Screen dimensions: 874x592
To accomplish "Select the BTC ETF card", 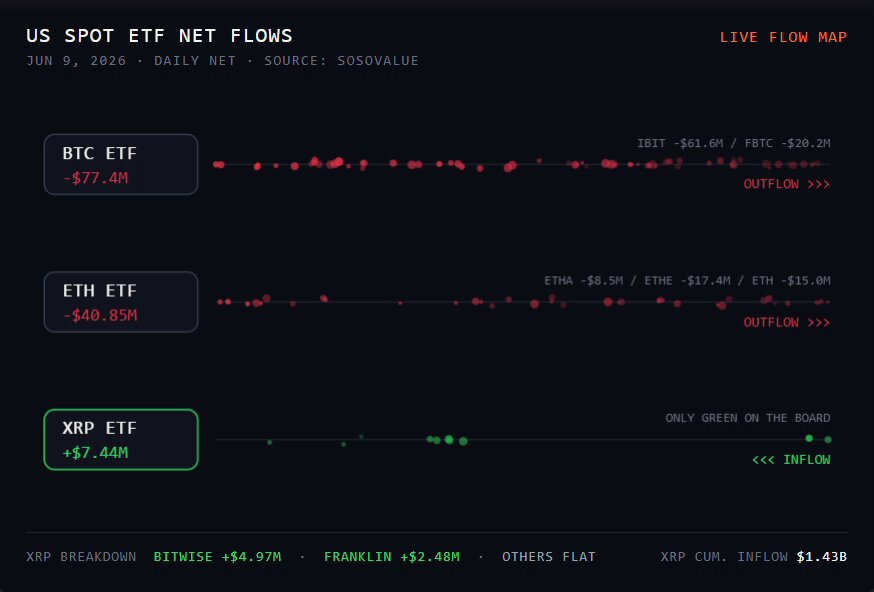I will 121,164.
